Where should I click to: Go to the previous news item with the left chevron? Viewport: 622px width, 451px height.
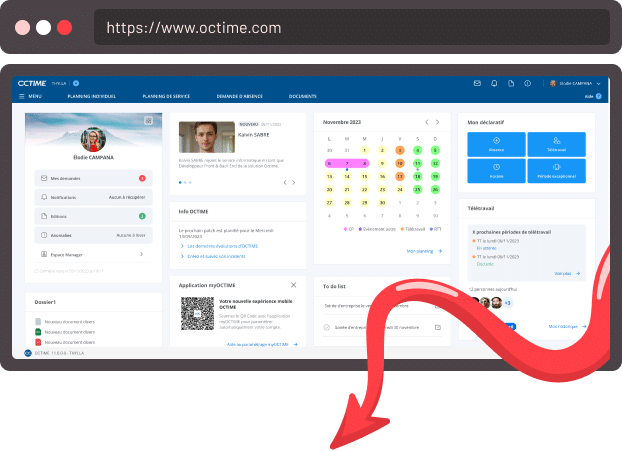[x=285, y=182]
